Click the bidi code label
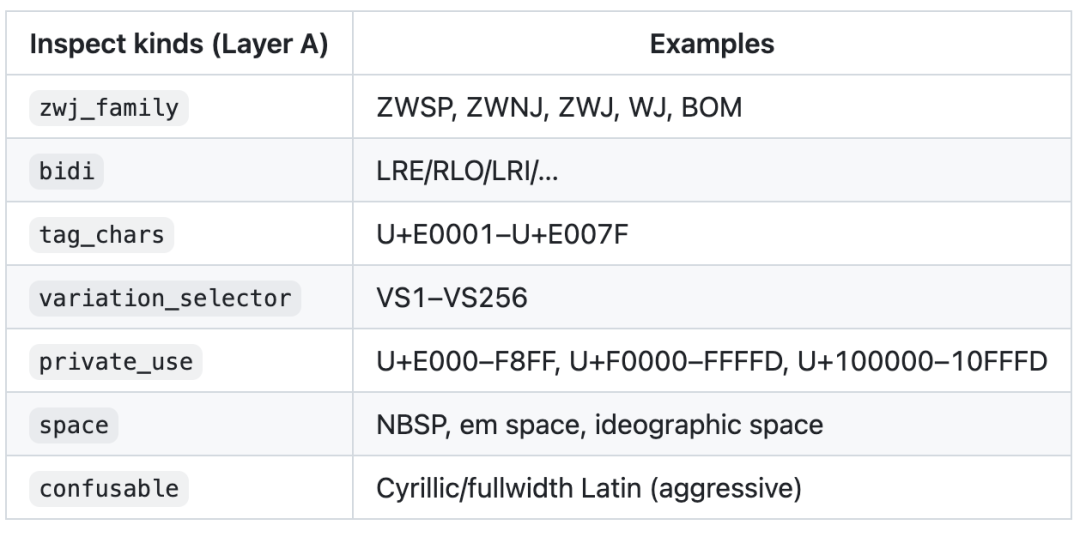1080x537 pixels. coord(66,171)
